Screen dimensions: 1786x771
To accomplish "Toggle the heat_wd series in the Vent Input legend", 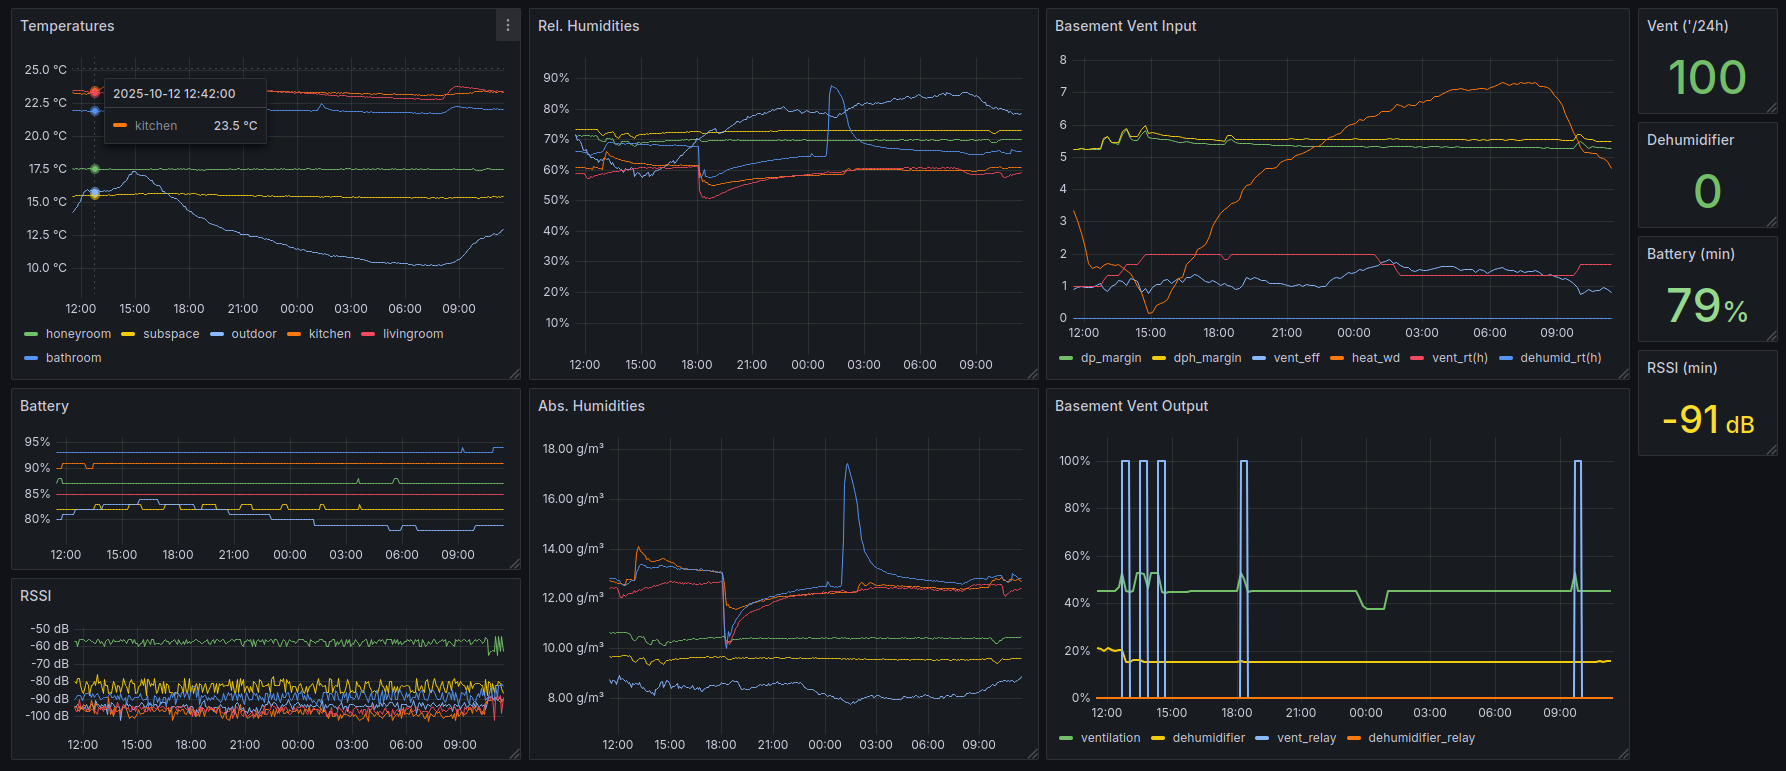I will pos(1375,358).
